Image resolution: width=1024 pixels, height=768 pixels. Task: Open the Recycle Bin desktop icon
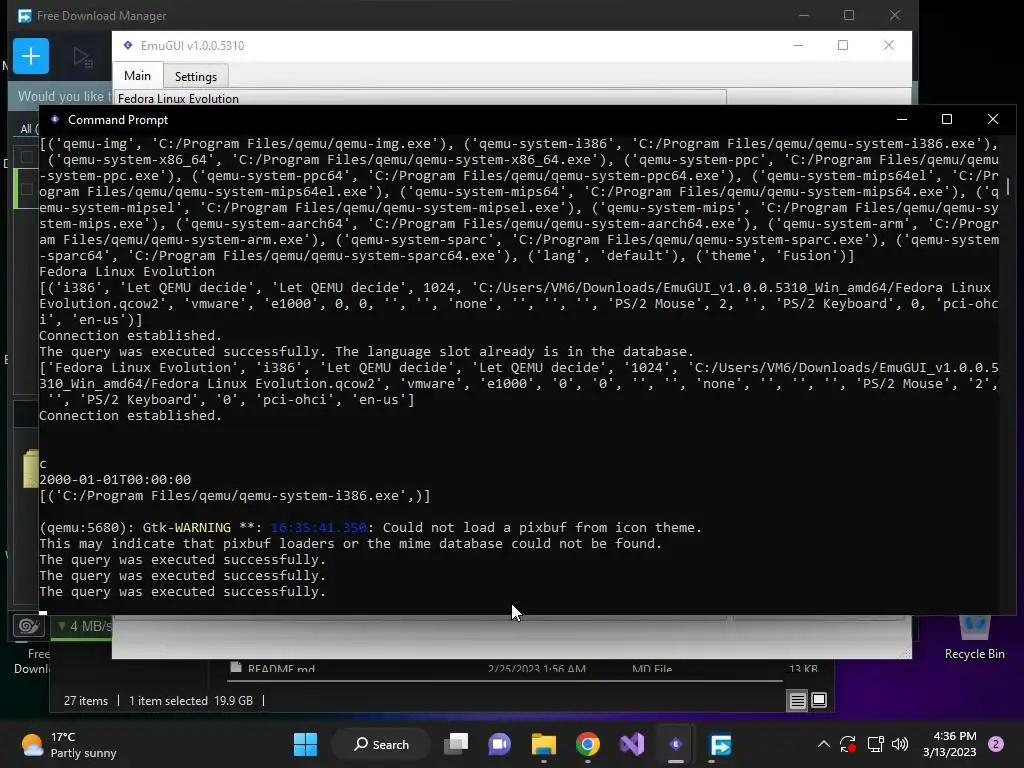(x=974, y=639)
